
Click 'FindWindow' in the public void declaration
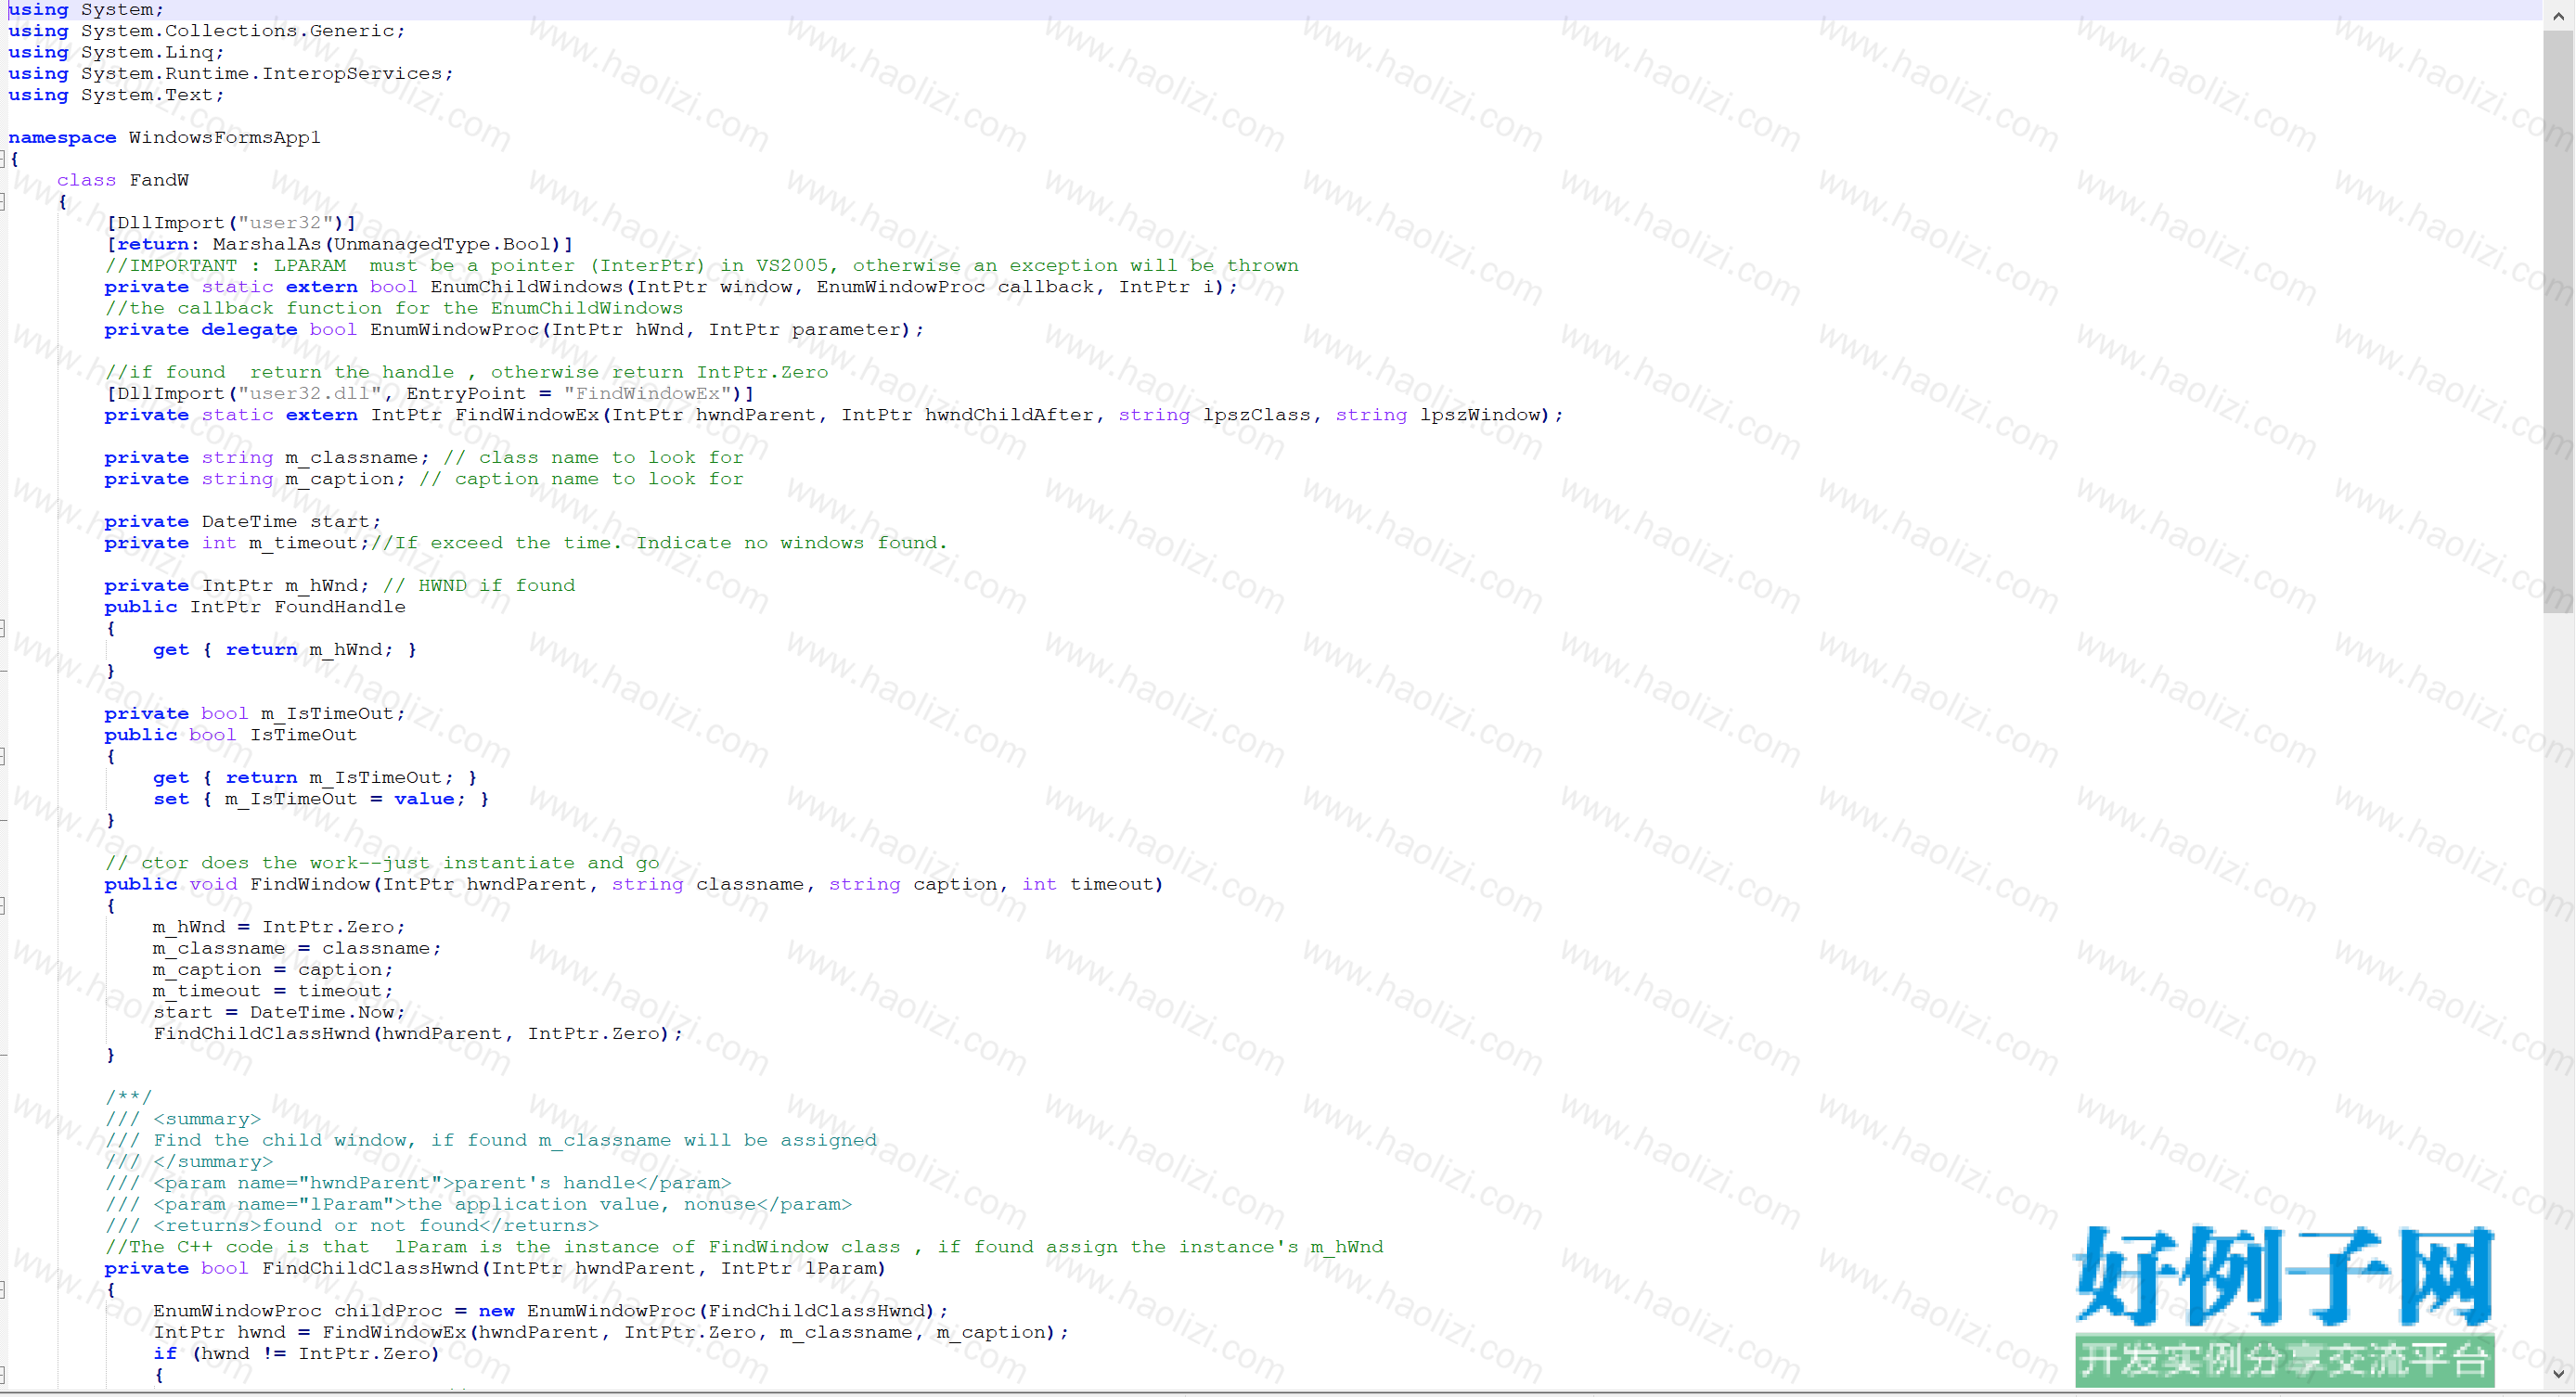pos(309,885)
